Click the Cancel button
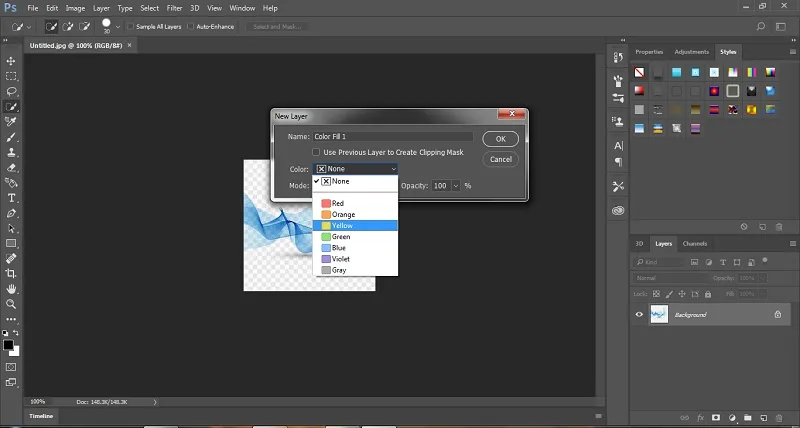Screen dimensions: 800x428 click(501, 159)
